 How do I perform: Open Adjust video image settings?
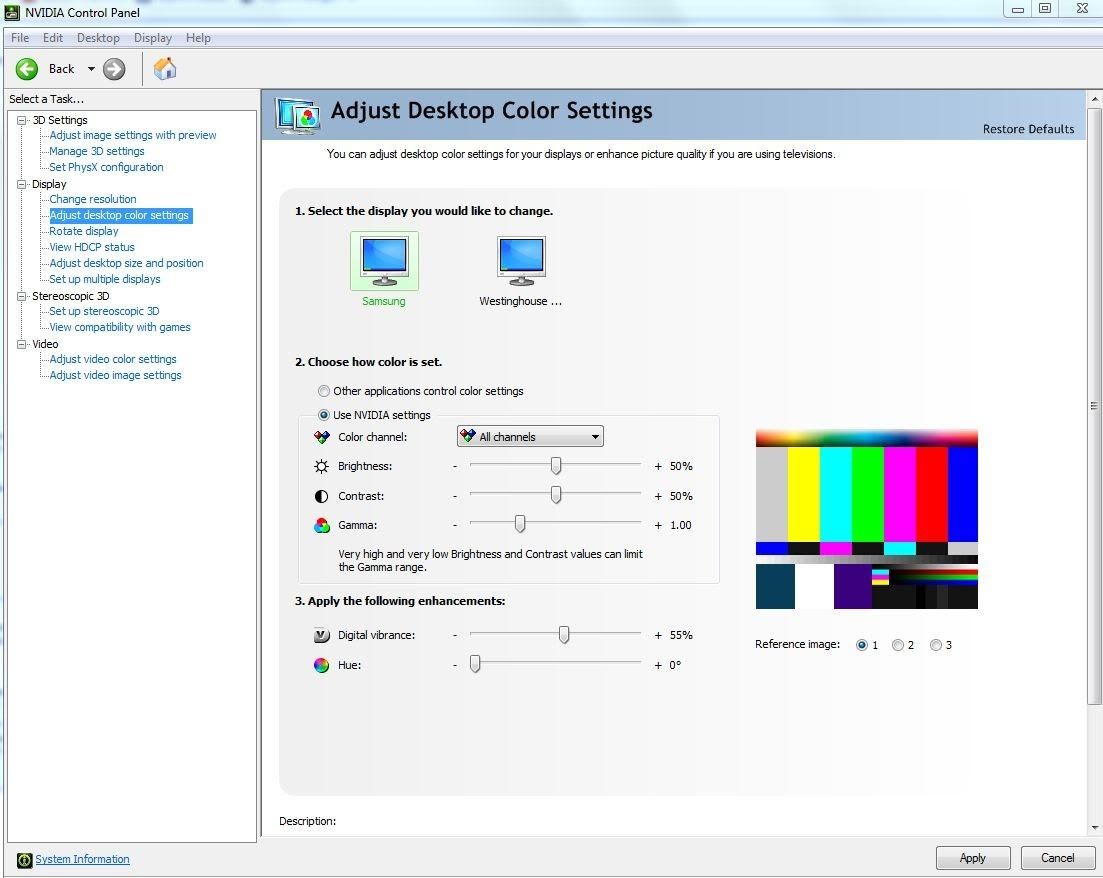(x=115, y=376)
